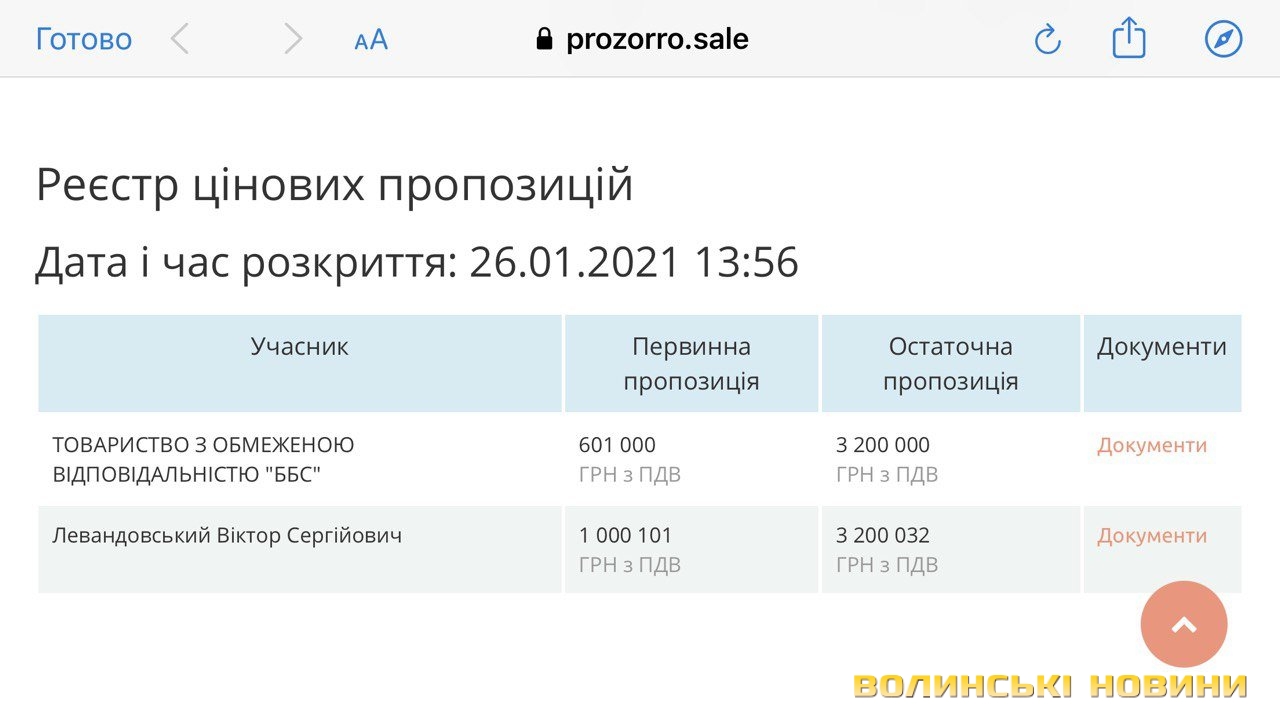Screen dimensions: 1280x720
Task: Open page in Safari compass icon
Action: coord(1223,39)
